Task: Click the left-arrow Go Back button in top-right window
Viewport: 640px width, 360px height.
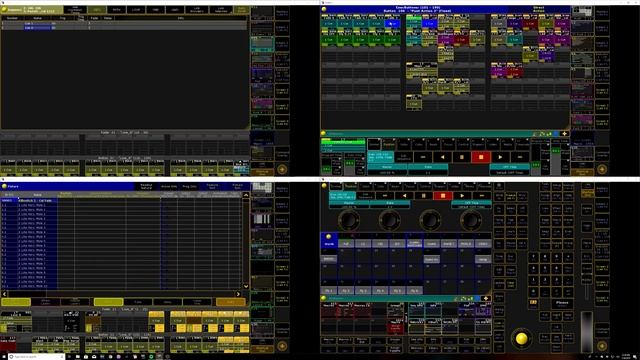Action: pyautogui.click(x=442, y=157)
